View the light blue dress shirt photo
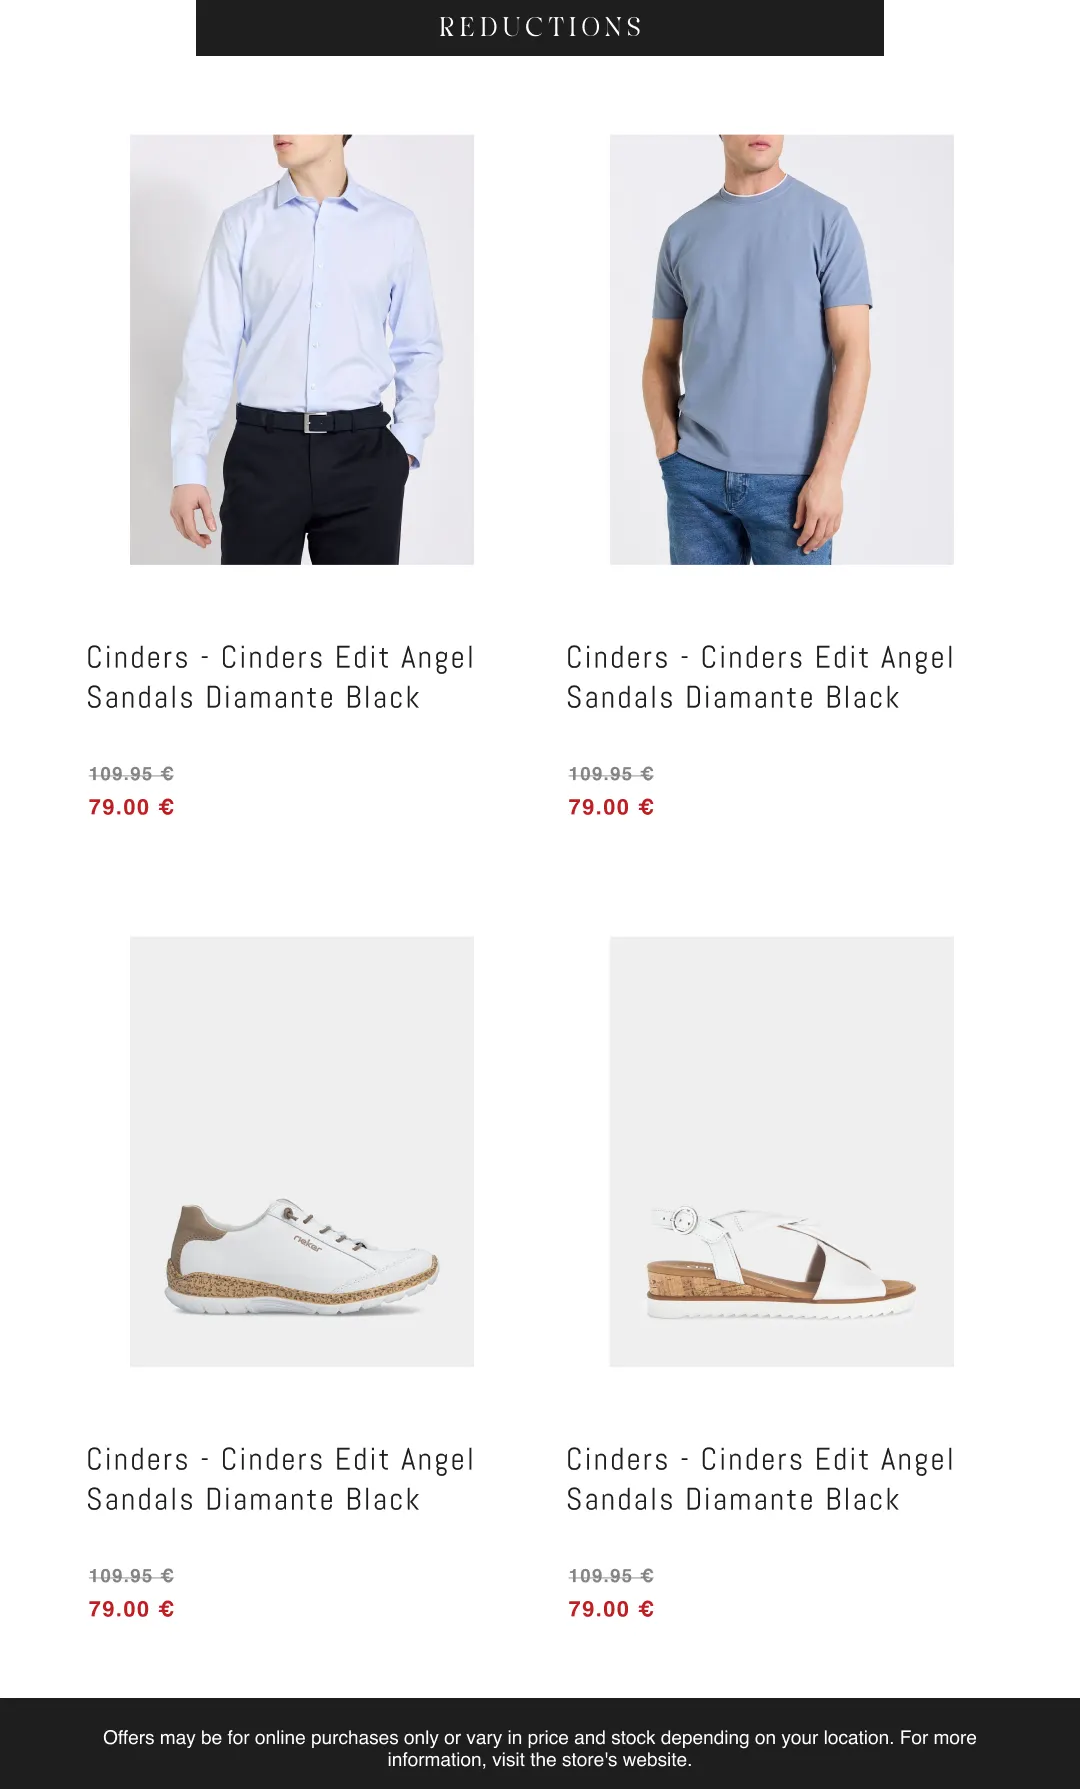Viewport: 1080px width, 1789px height. (x=302, y=350)
